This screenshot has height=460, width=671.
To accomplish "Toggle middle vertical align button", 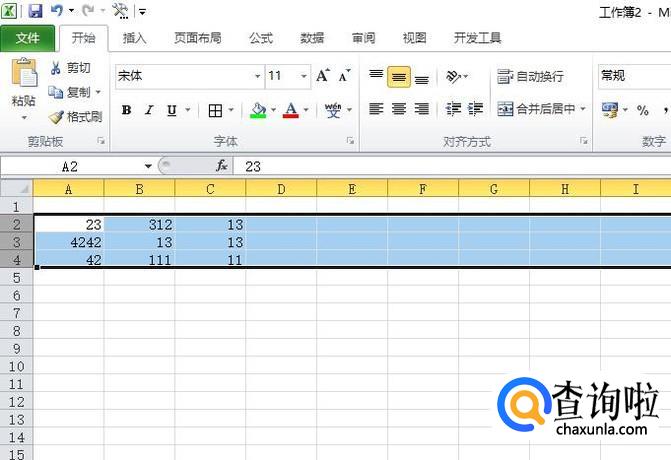I will point(399,77).
